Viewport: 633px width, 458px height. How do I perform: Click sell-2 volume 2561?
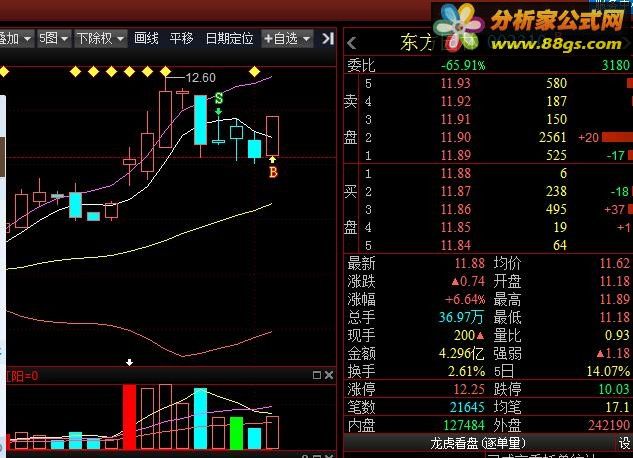coord(553,137)
